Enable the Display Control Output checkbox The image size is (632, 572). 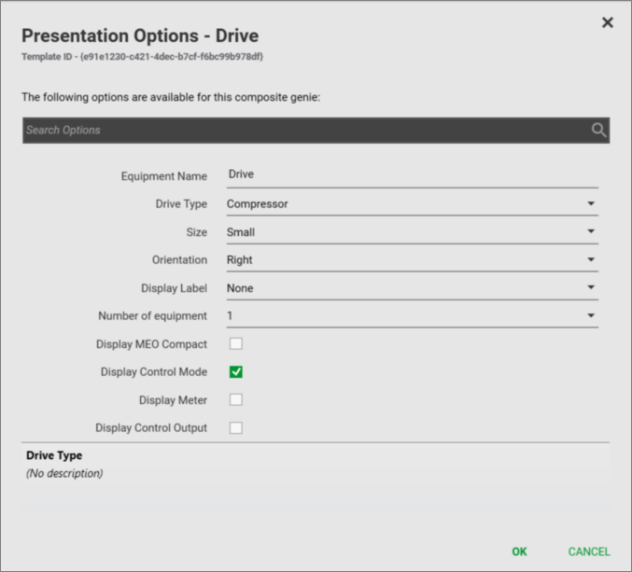[236, 428]
